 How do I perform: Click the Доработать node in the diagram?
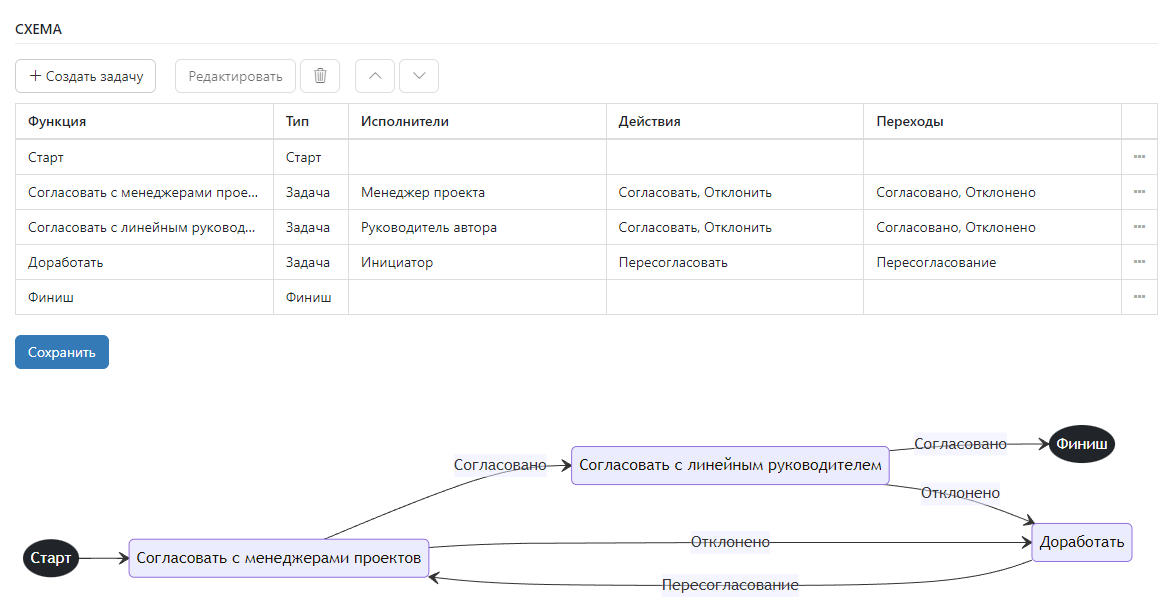click(x=1081, y=542)
